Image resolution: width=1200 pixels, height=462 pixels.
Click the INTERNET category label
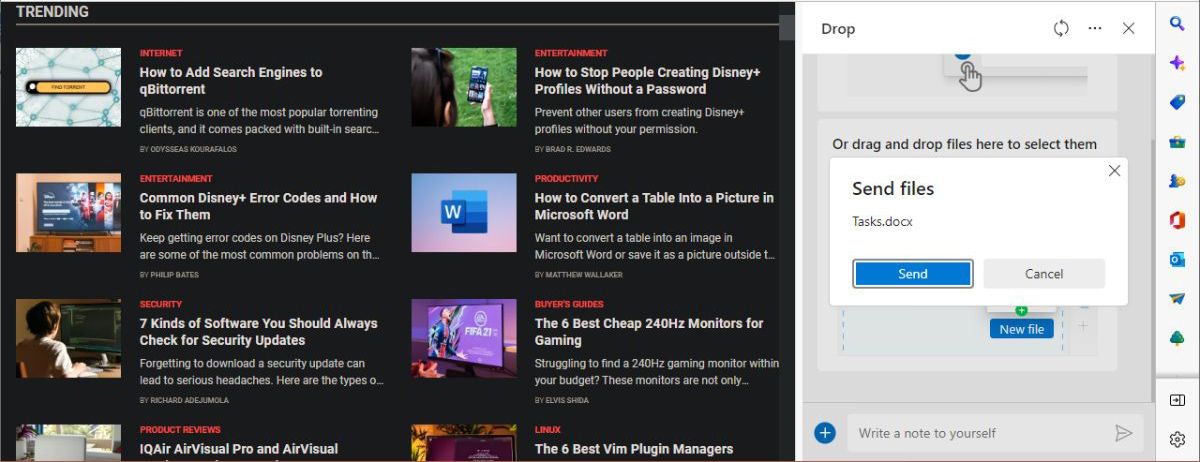pyautogui.click(x=161, y=53)
